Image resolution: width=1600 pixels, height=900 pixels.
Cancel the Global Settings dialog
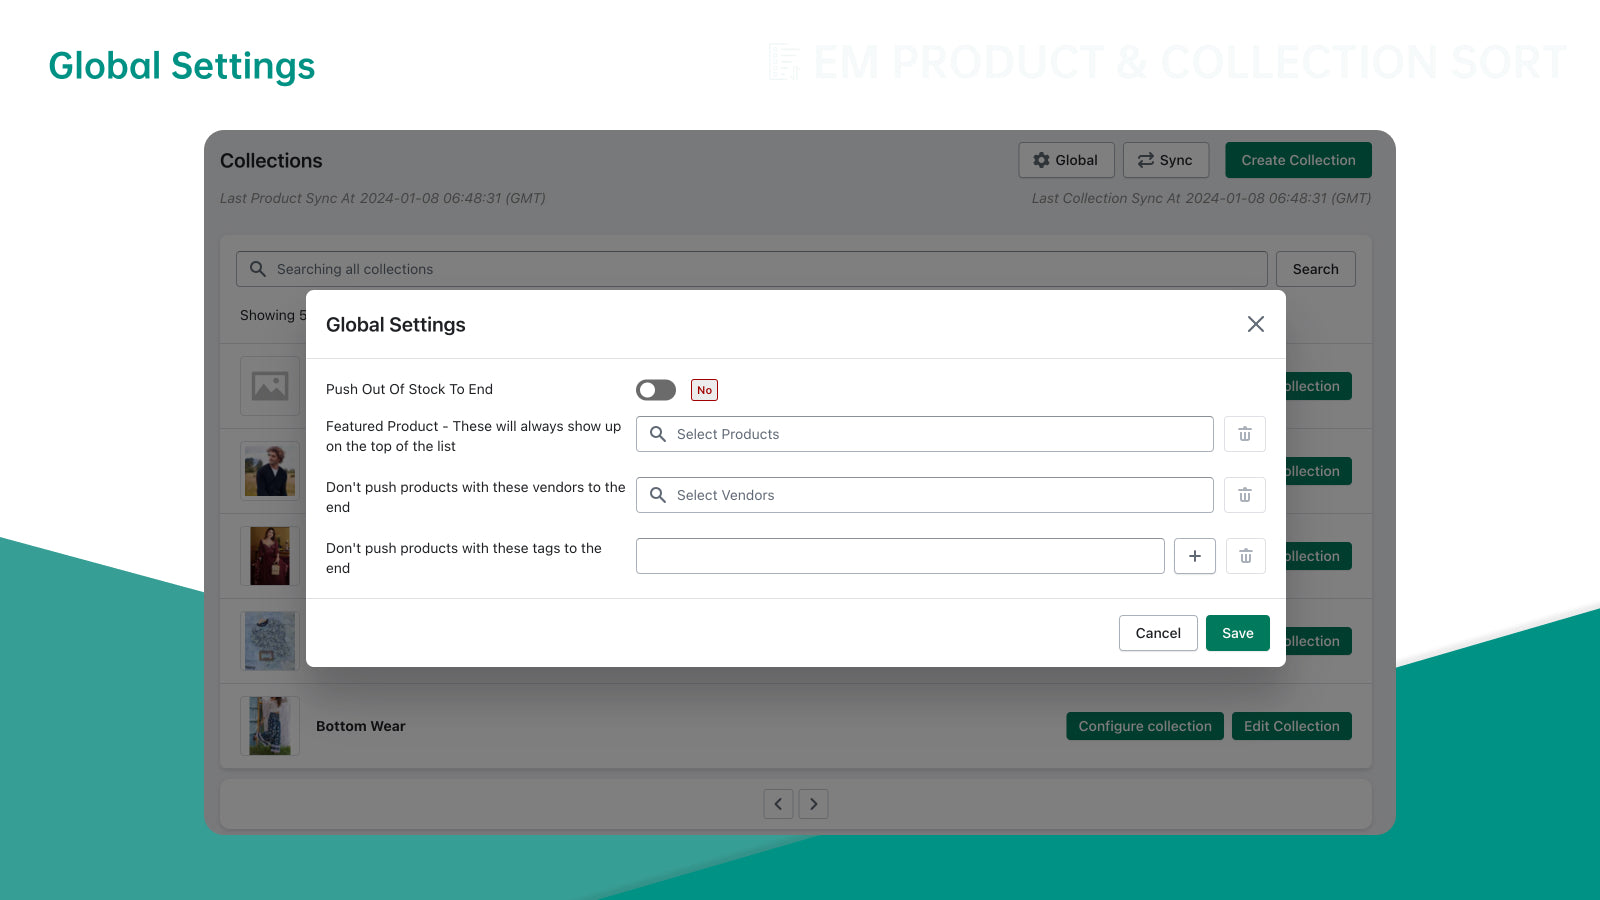(1158, 633)
